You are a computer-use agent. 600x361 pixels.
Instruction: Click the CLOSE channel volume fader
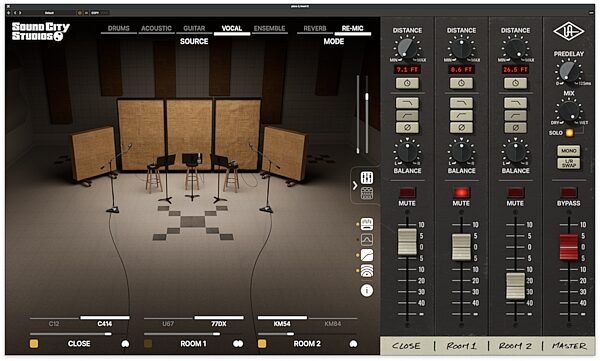[407, 242]
